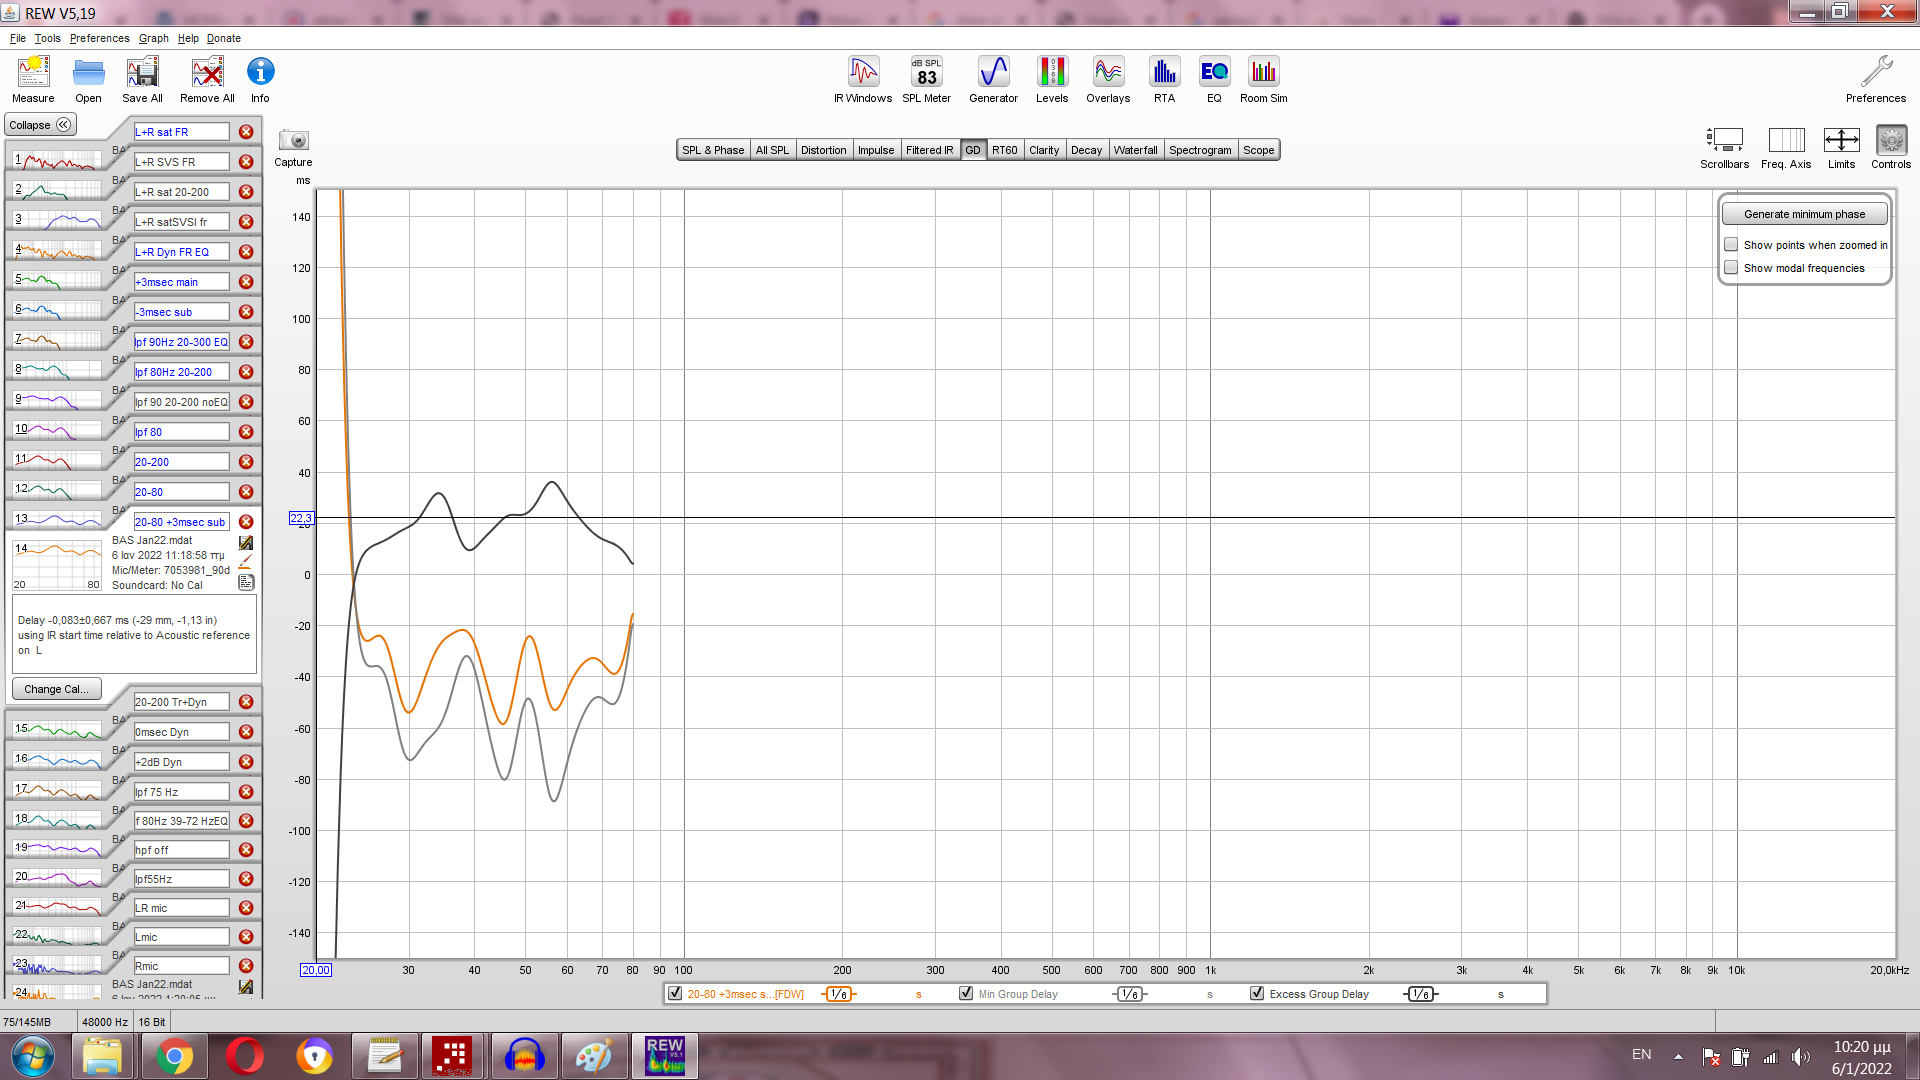Screen dimensions: 1920x1080
Task: Toggle Min Group Delay trace checkbox
Action: pyautogui.click(x=966, y=993)
